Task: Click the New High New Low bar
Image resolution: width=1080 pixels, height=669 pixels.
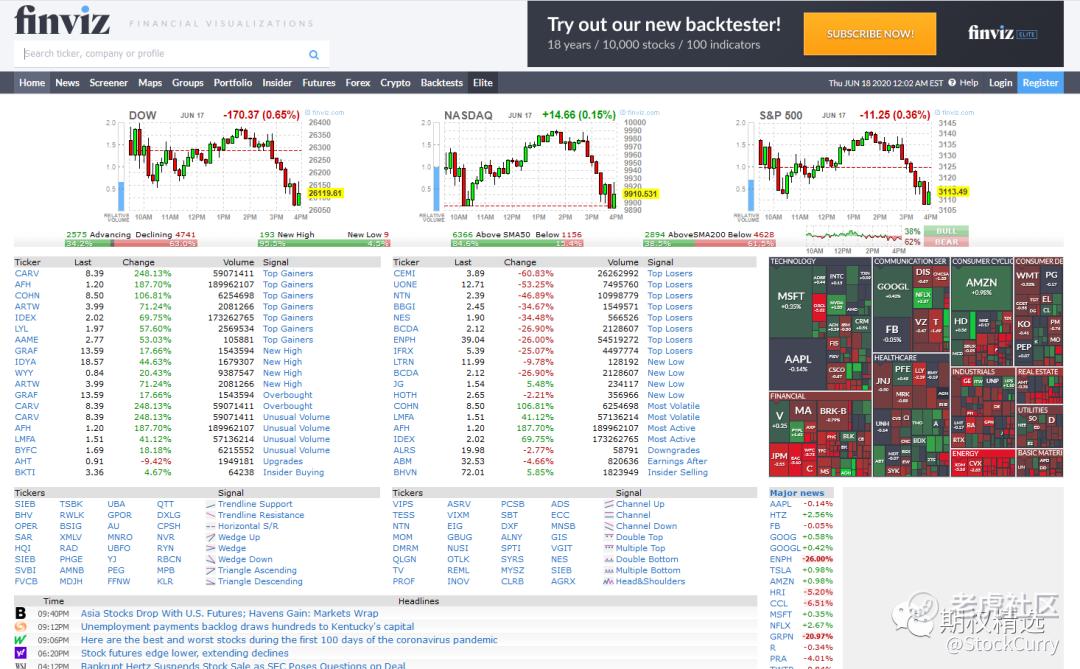Action: click(324, 243)
